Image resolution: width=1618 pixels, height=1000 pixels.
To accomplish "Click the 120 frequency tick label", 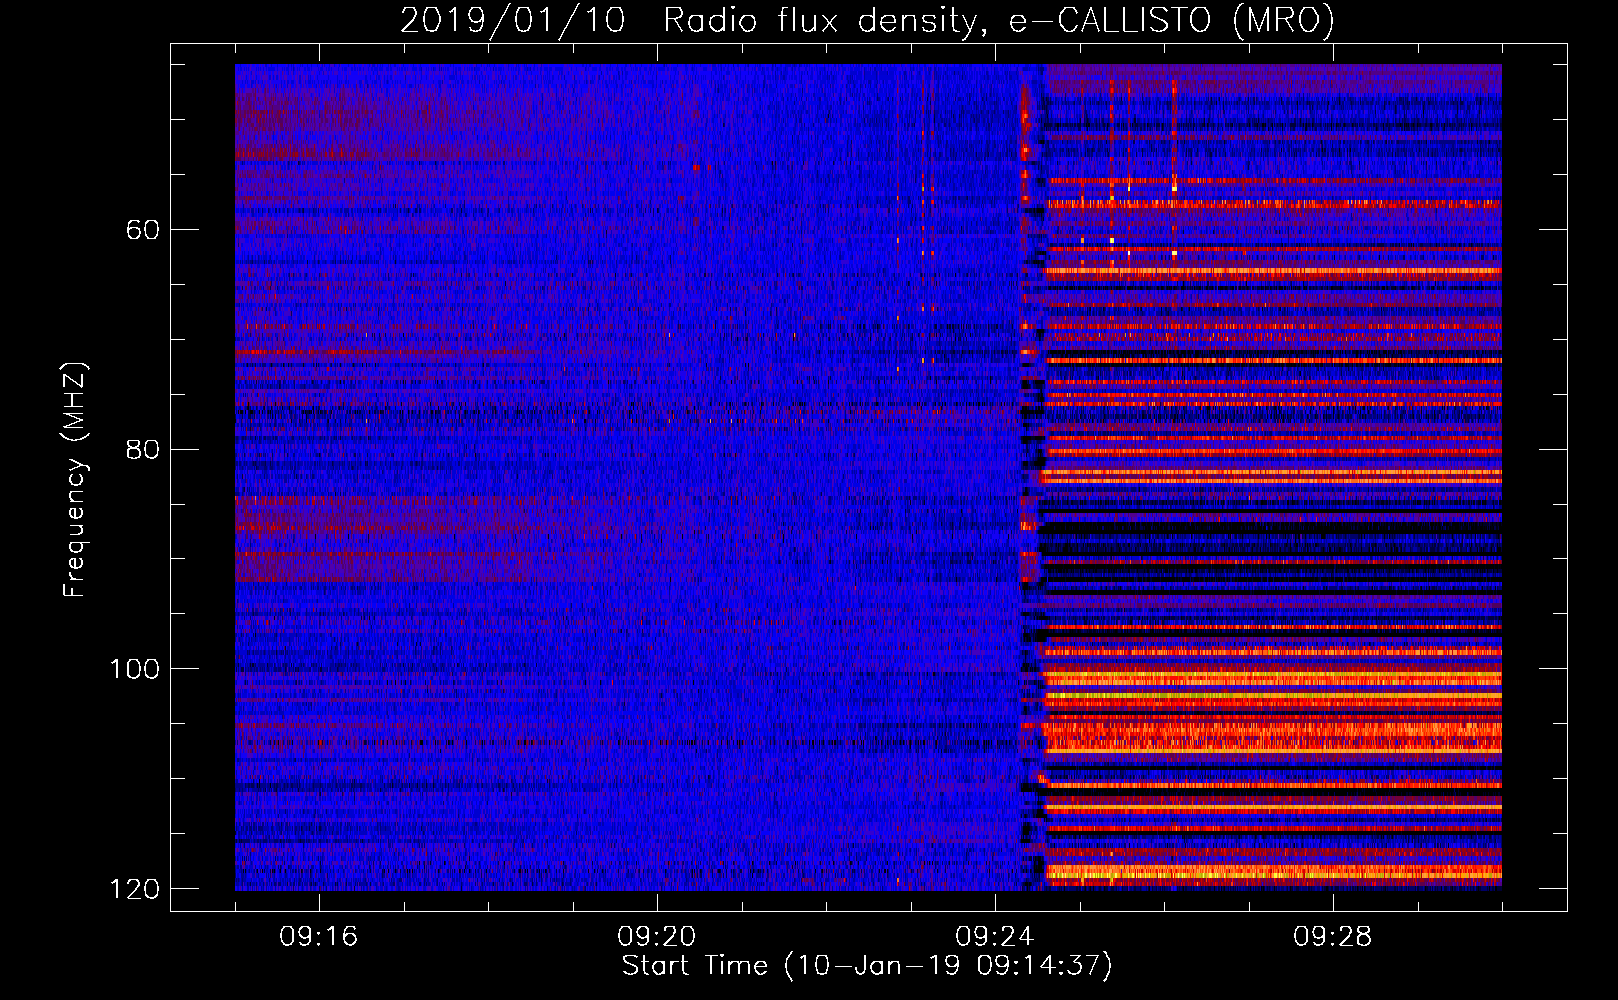I will 135,889.
